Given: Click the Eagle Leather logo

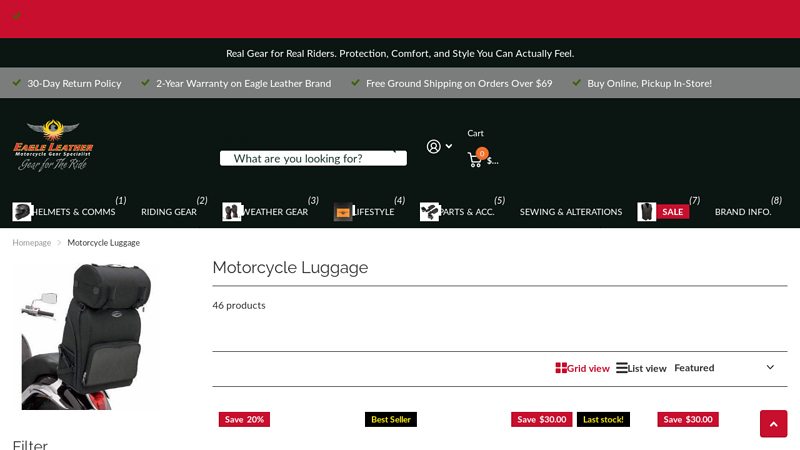Looking at the screenshot, I should click(53, 145).
